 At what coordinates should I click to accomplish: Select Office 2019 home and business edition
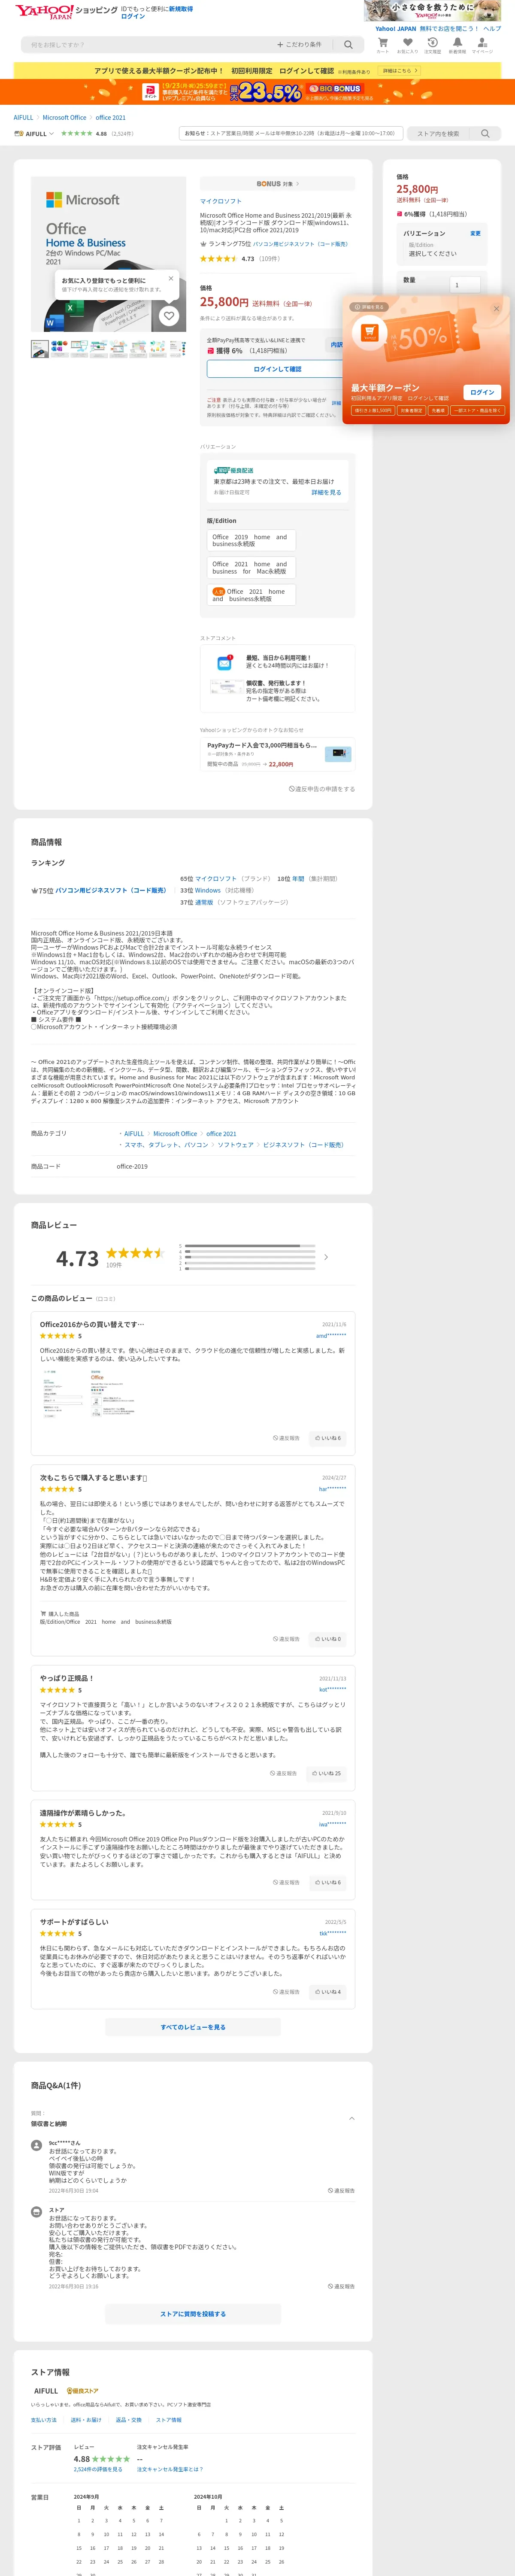[x=251, y=540]
